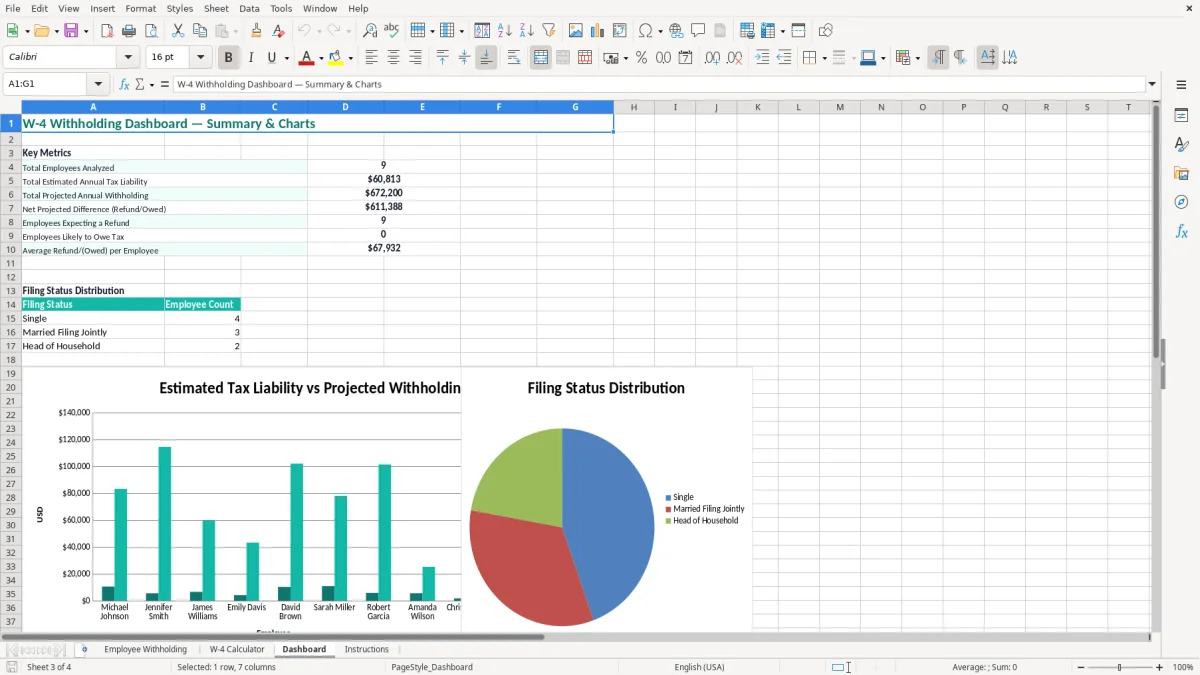The height and width of the screenshot is (675, 1200).
Task: Open the Data menu
Action: pyautogui.click(x=249, y=8)
